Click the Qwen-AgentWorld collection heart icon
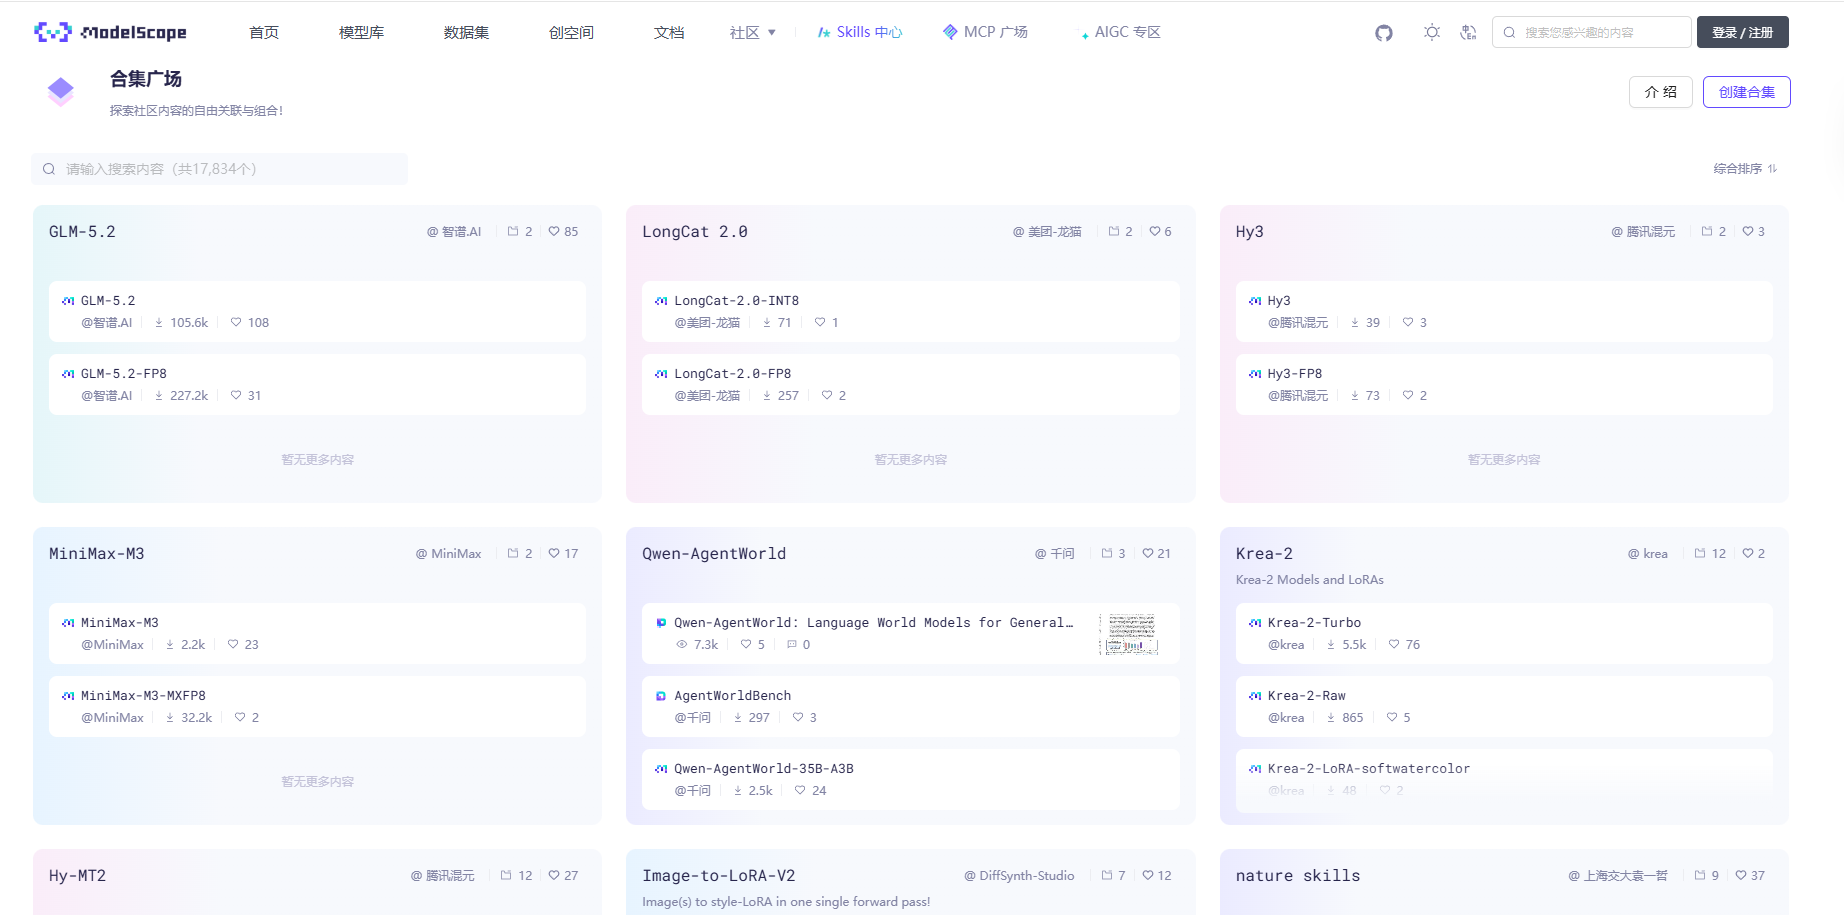The width and height of the screenshot is (1844, 915). coord(1148,554)
